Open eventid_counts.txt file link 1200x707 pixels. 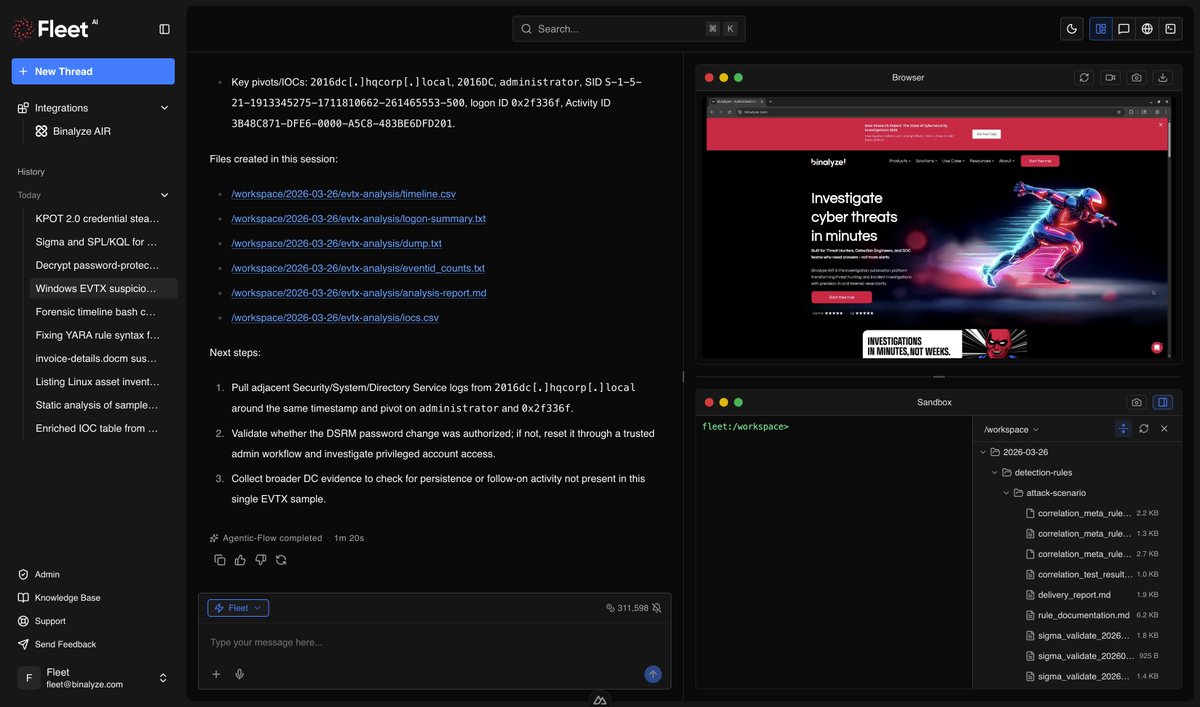pyautogui.click(x=358, y=268)
